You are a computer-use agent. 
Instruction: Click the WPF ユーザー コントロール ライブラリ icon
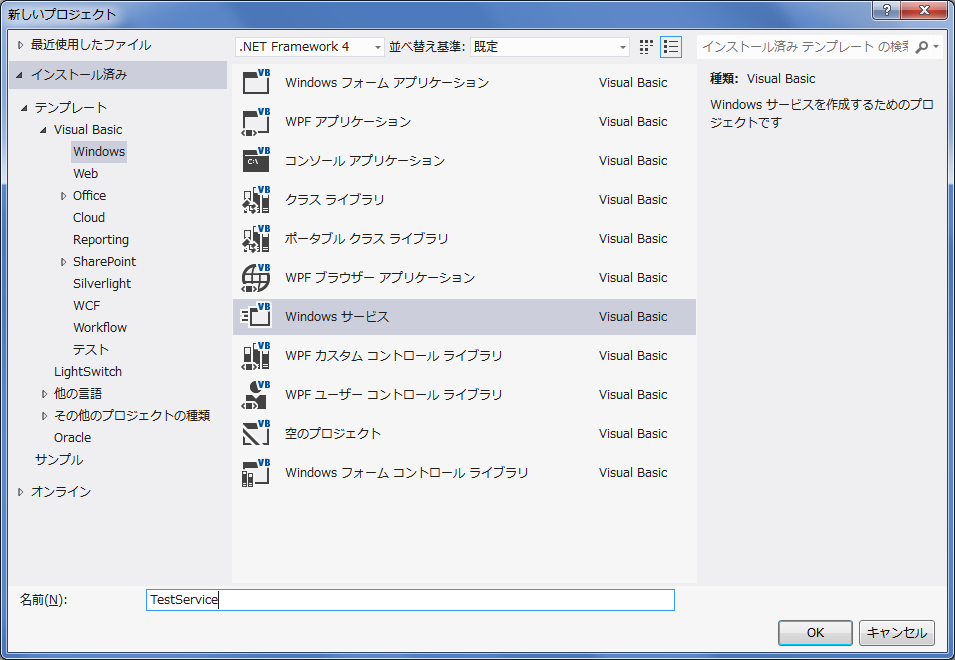pos(256,394)
